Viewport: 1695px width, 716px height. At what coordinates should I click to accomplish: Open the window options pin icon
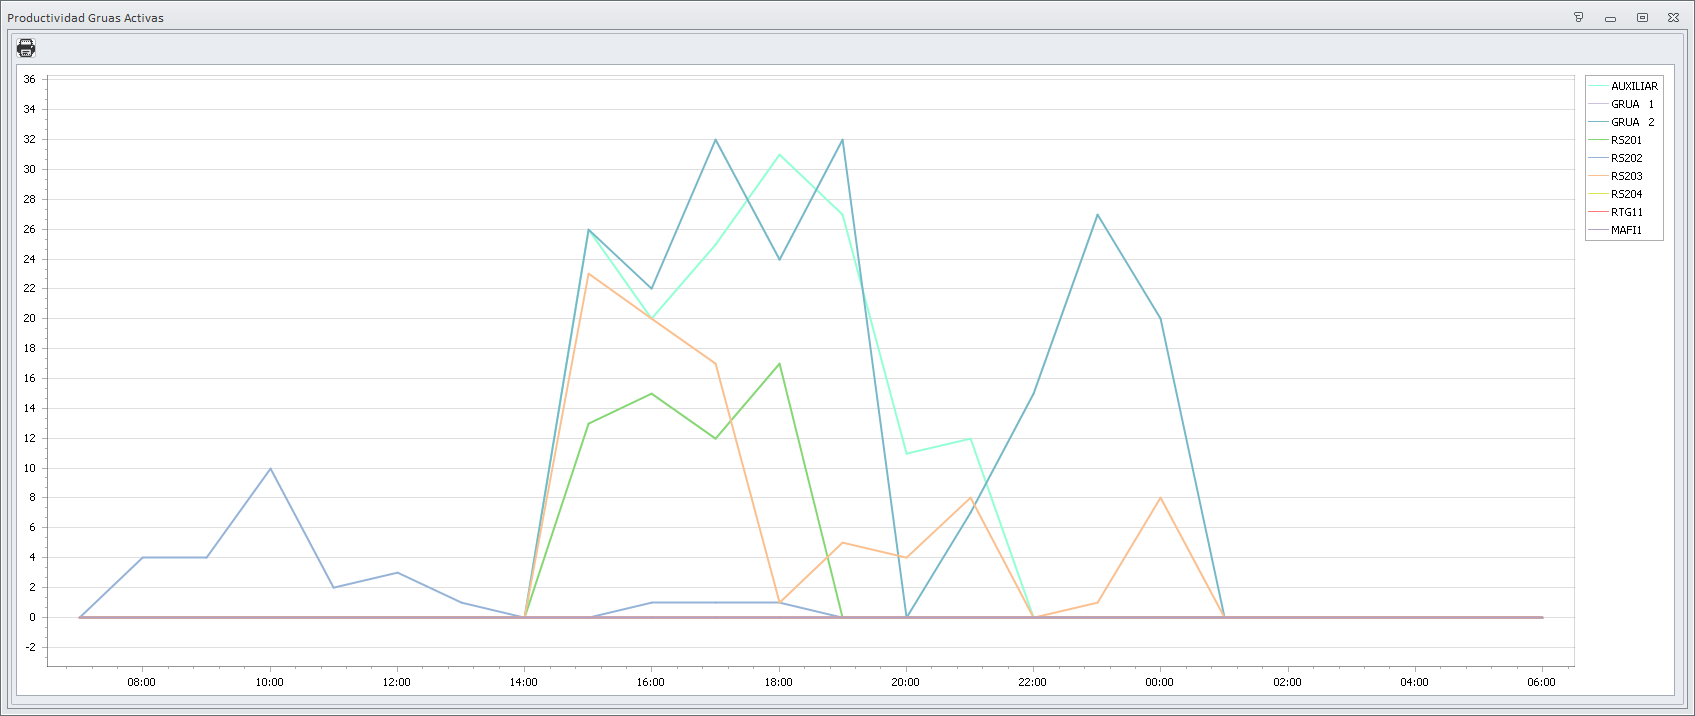1579,17
